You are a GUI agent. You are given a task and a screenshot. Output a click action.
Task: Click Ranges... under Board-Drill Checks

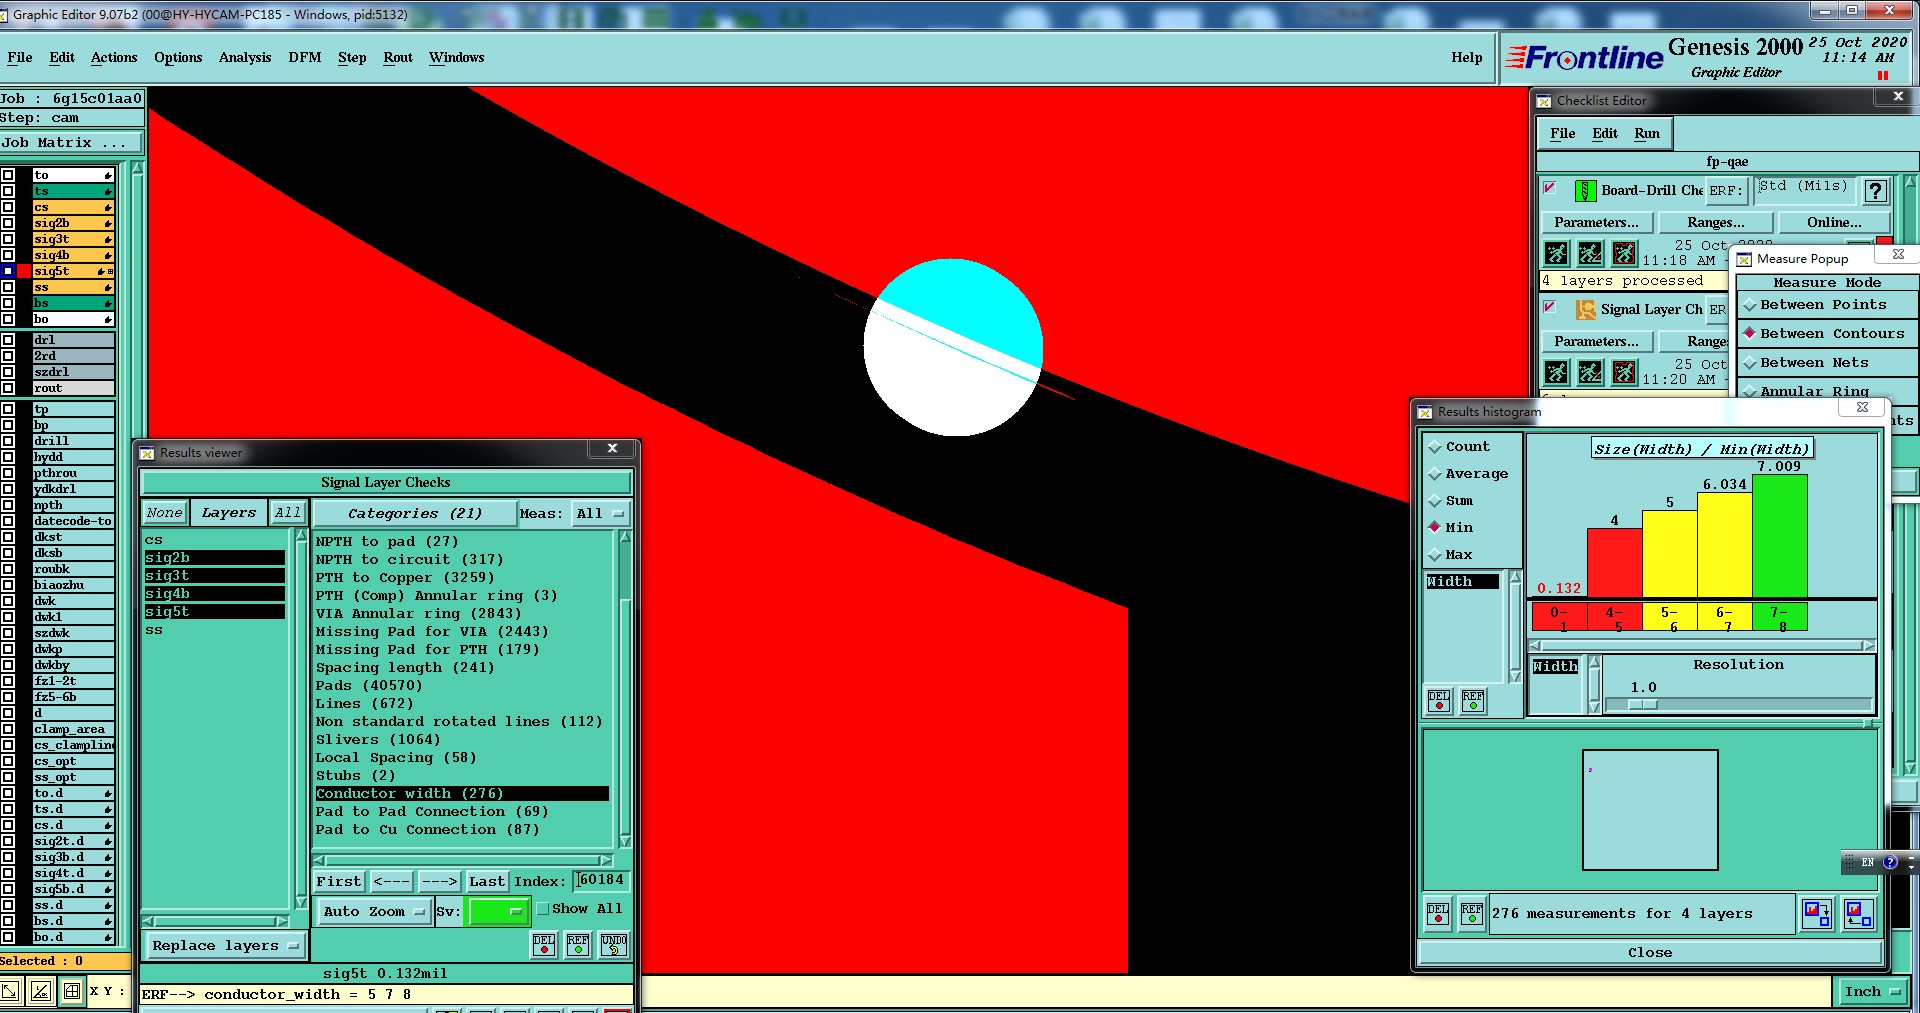pyautogui.click(x=1716, y=223)
